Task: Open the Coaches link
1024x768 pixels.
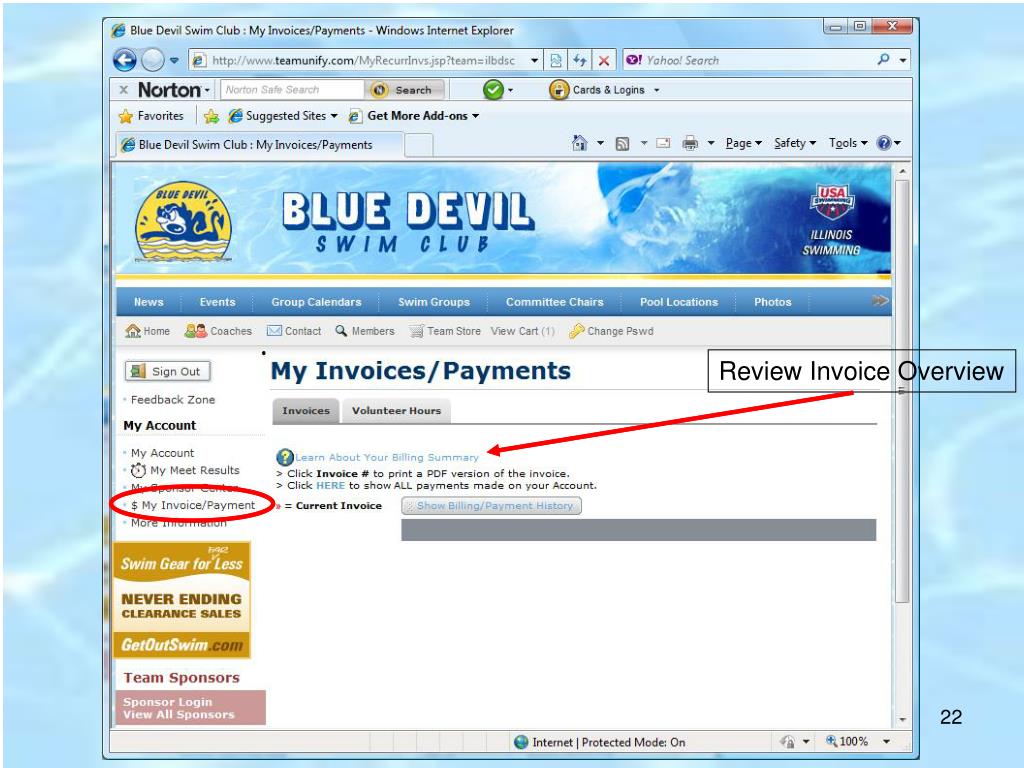Action: click(218, 331)
